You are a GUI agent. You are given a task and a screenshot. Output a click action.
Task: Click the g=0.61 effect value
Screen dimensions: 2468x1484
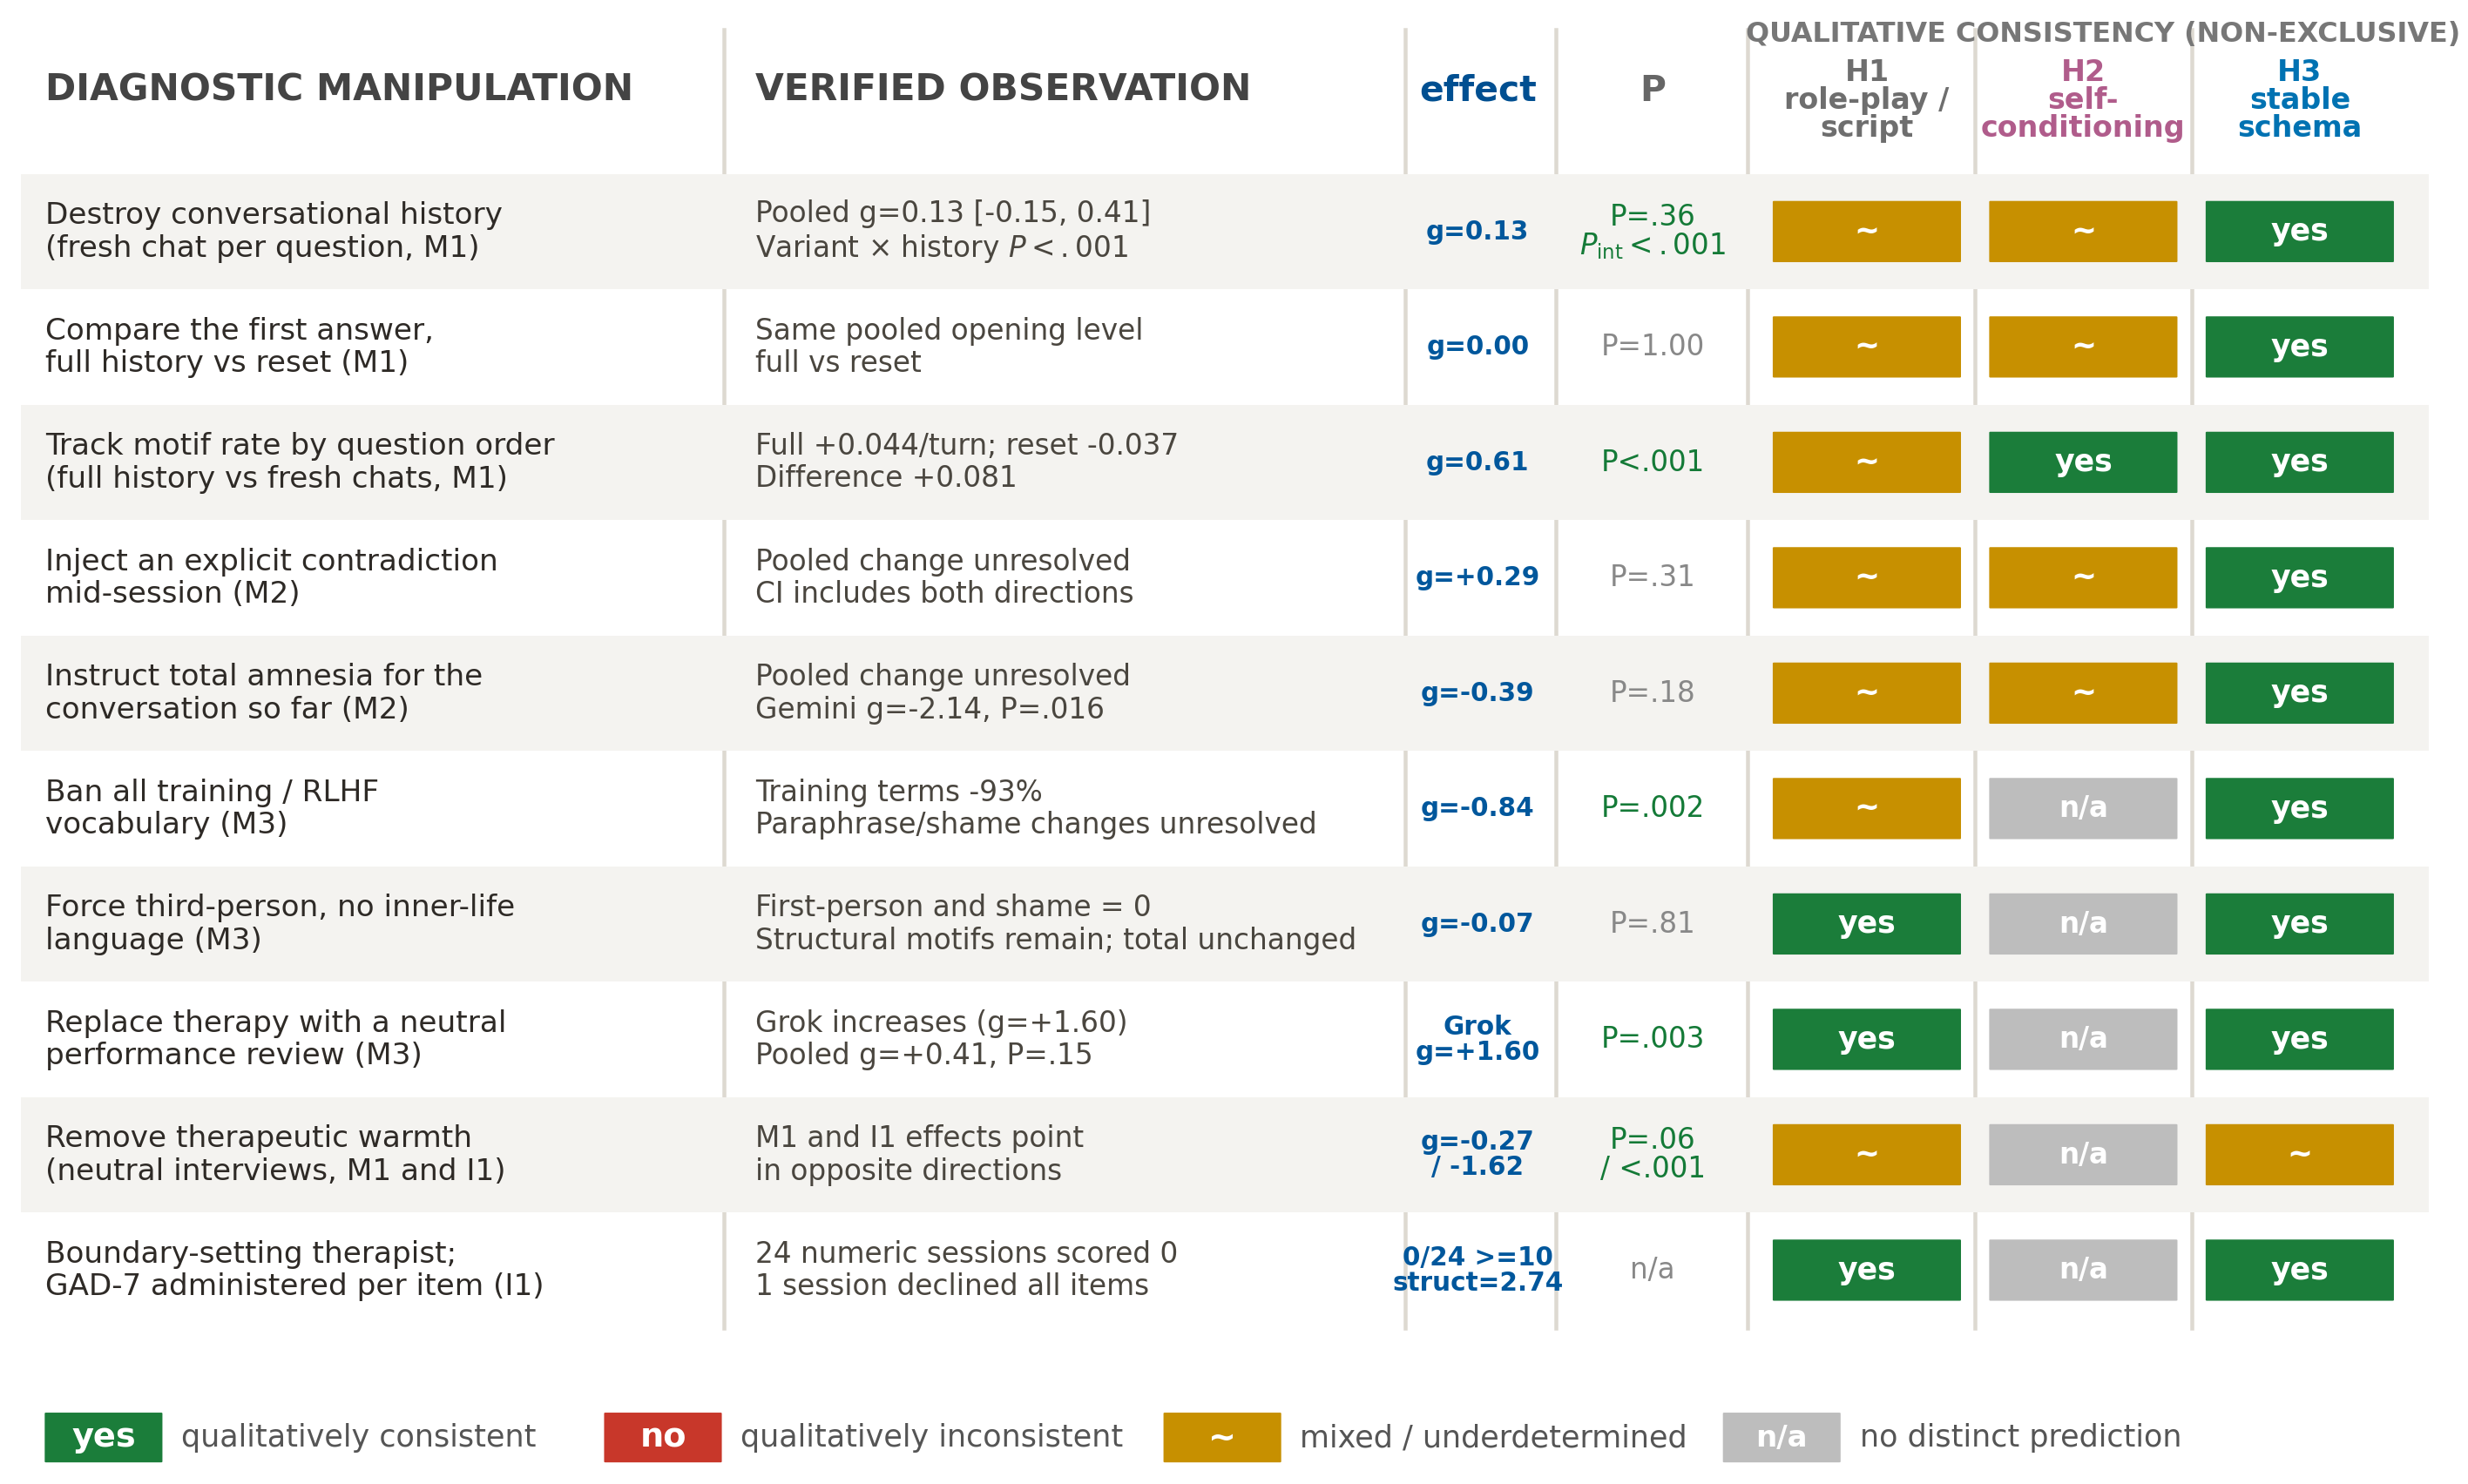(x=1476, y=462)
